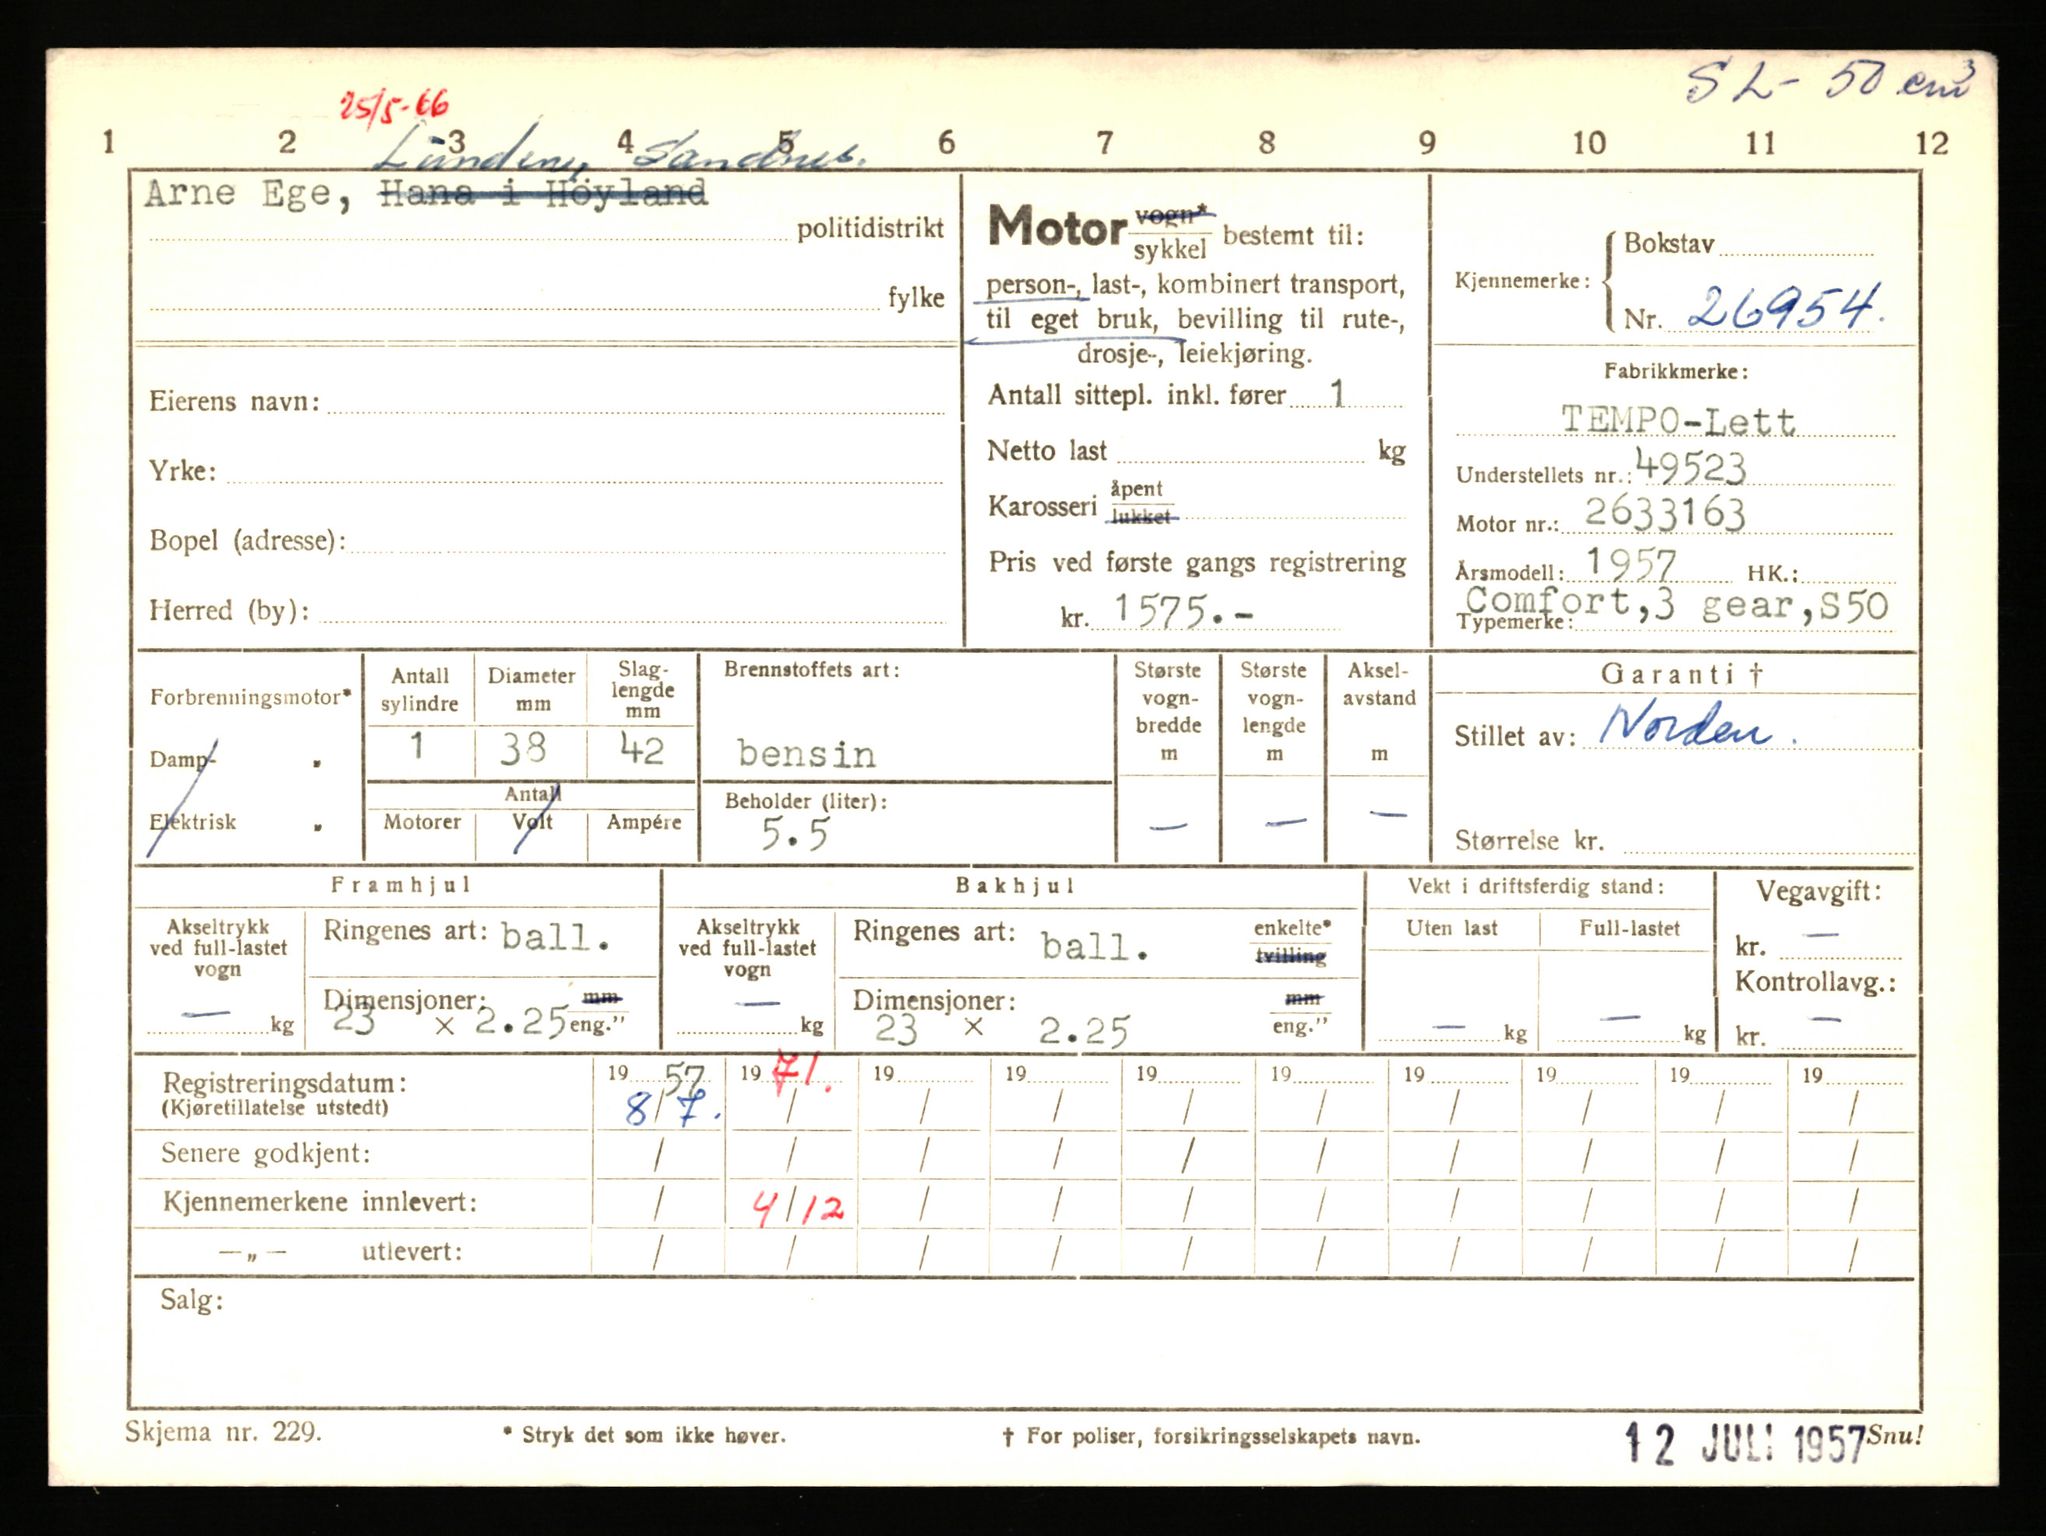The image size is (2046, 1536).
Task: Click the 'Bopel (adresse):' label
Action: 248,541
